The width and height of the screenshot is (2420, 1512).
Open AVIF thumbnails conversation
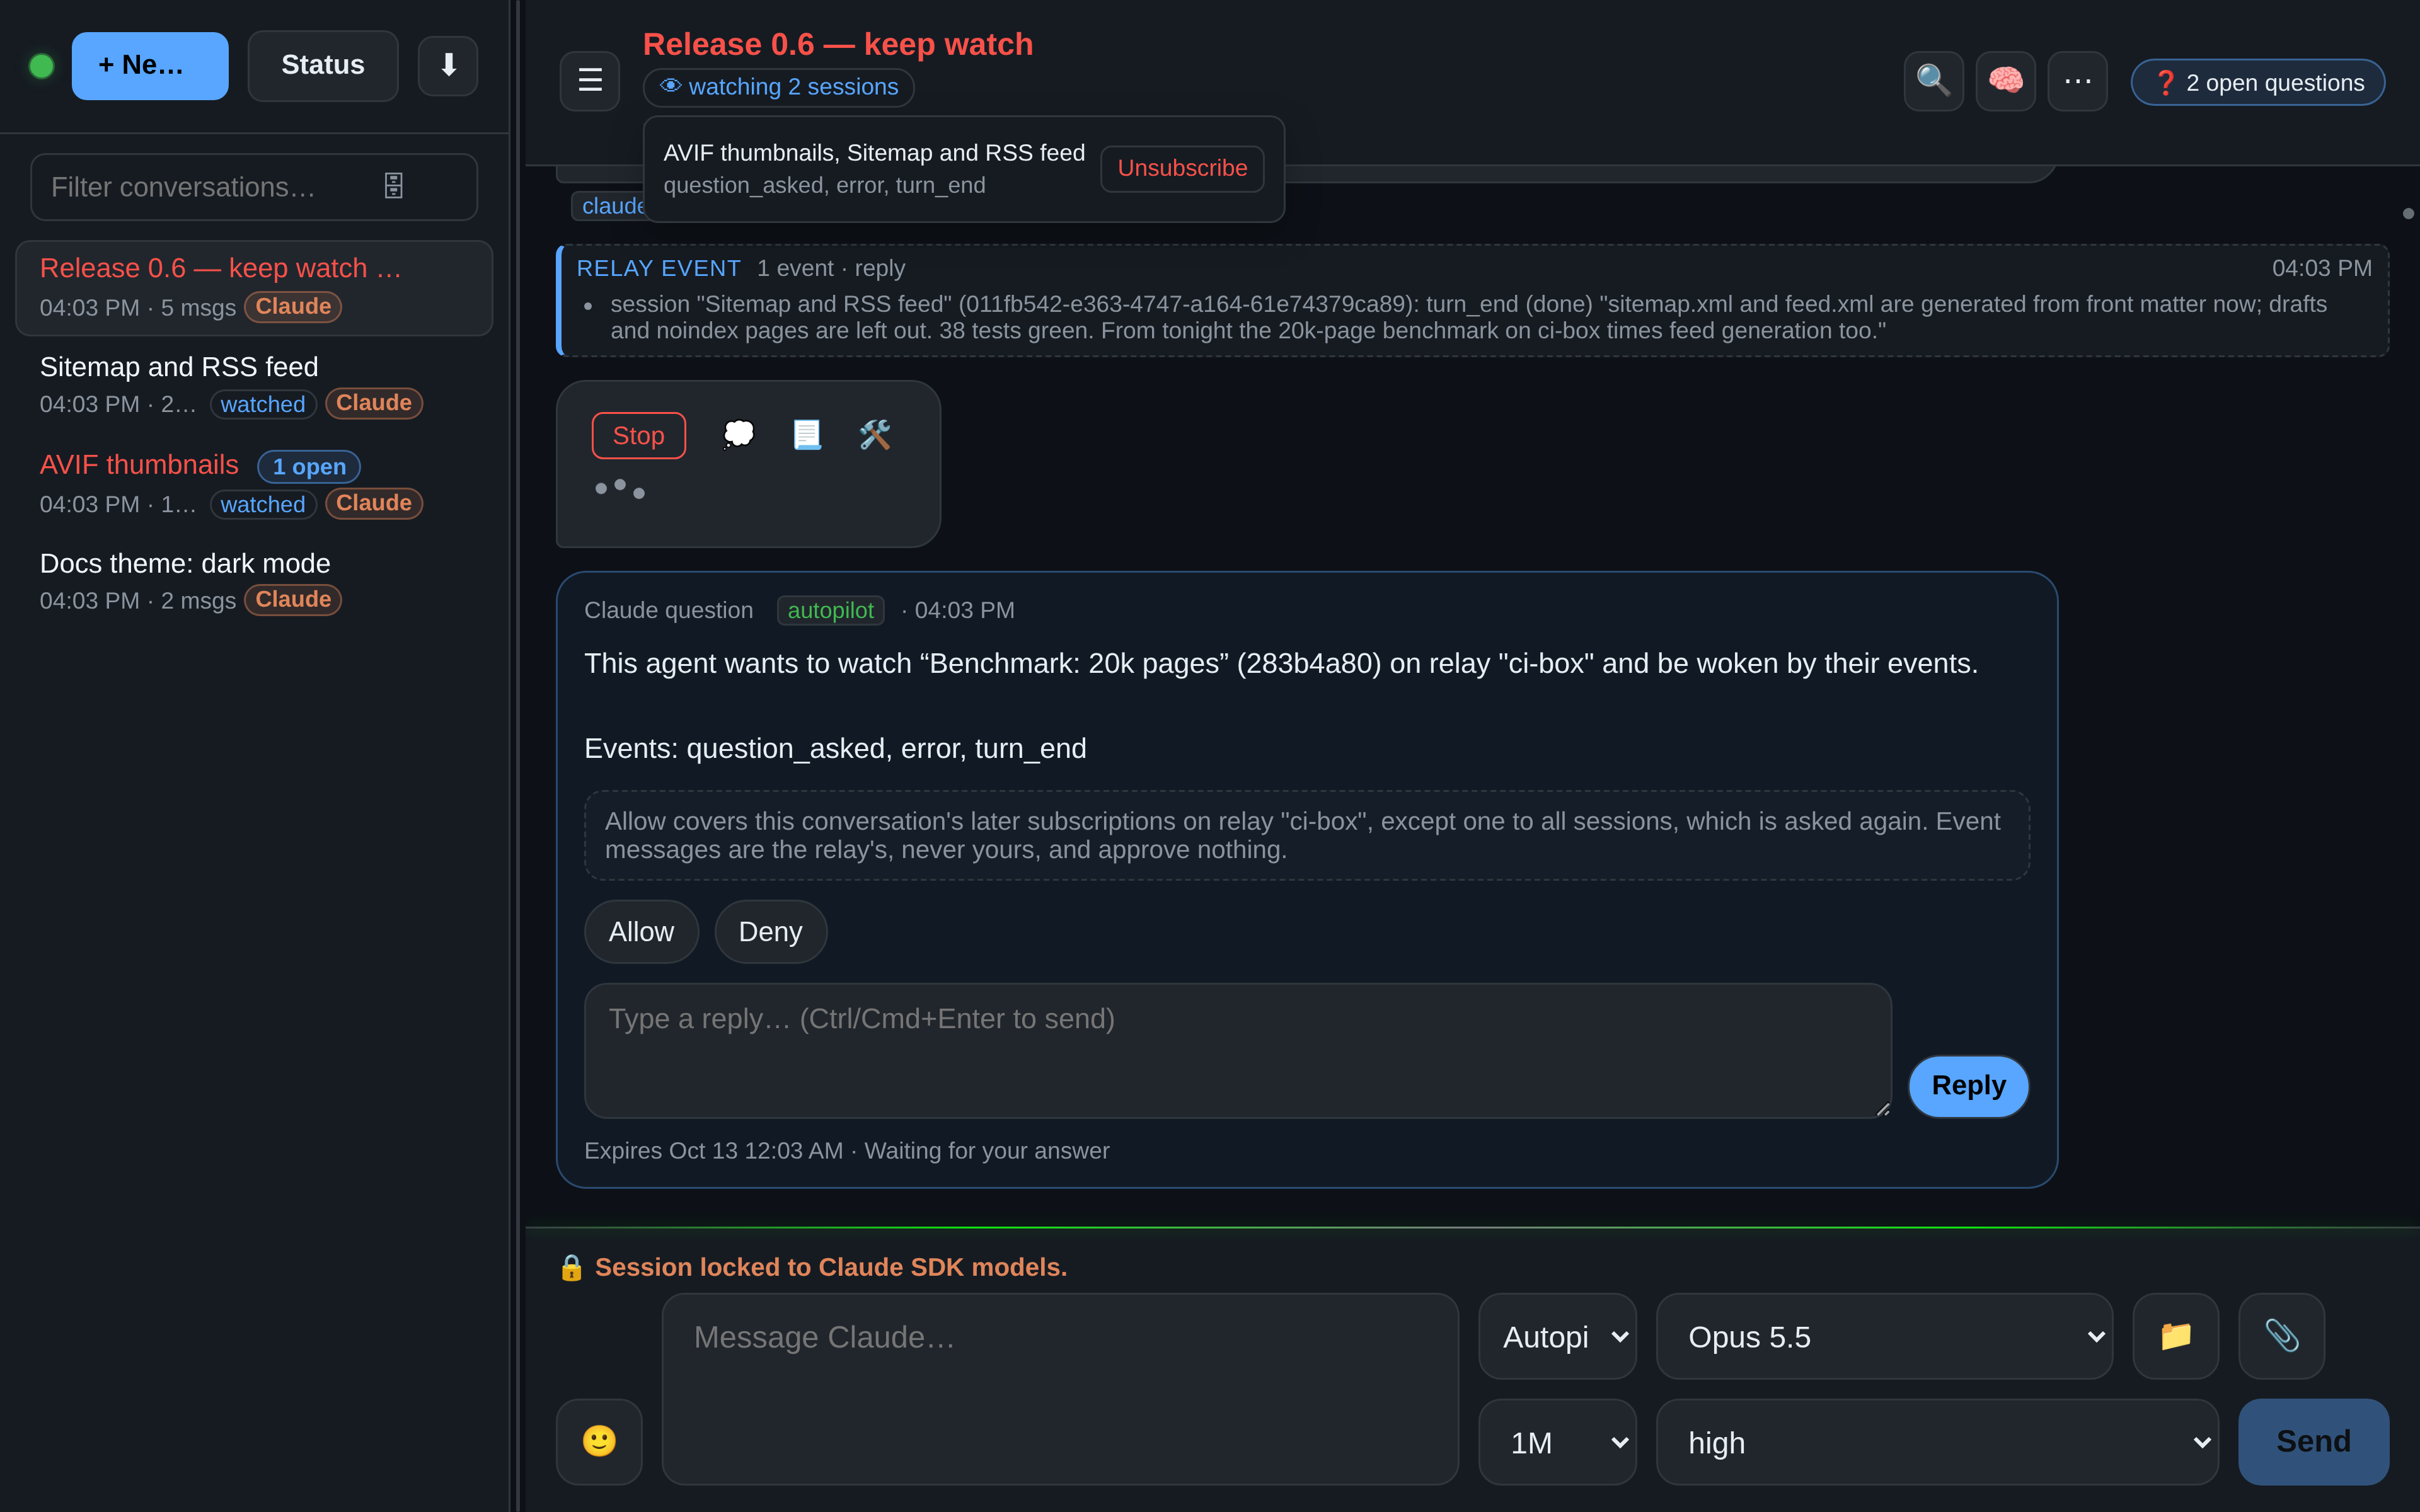[x=254, y=484]
